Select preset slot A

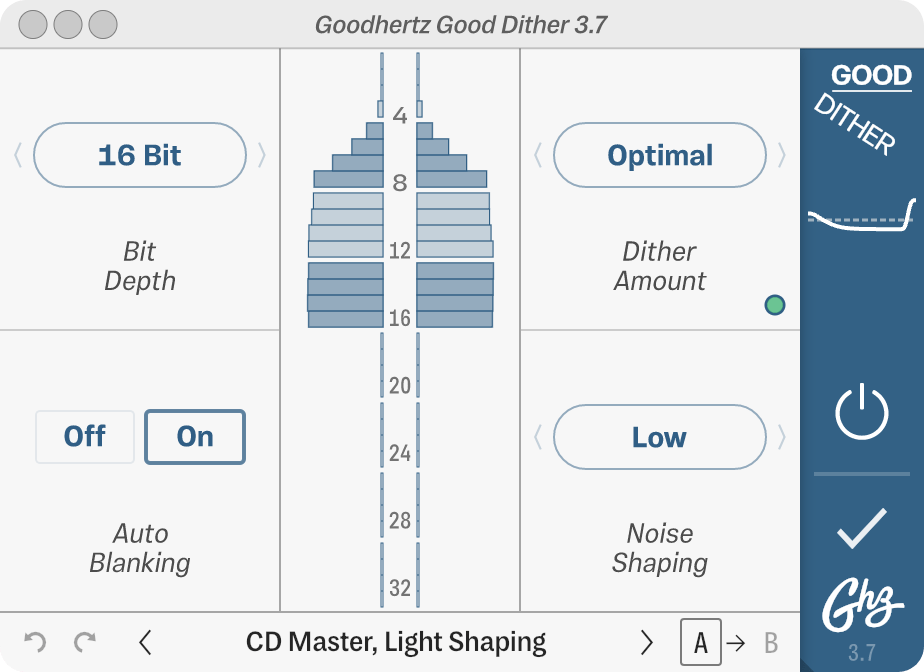pyautogui.click(x=702, y=642)
